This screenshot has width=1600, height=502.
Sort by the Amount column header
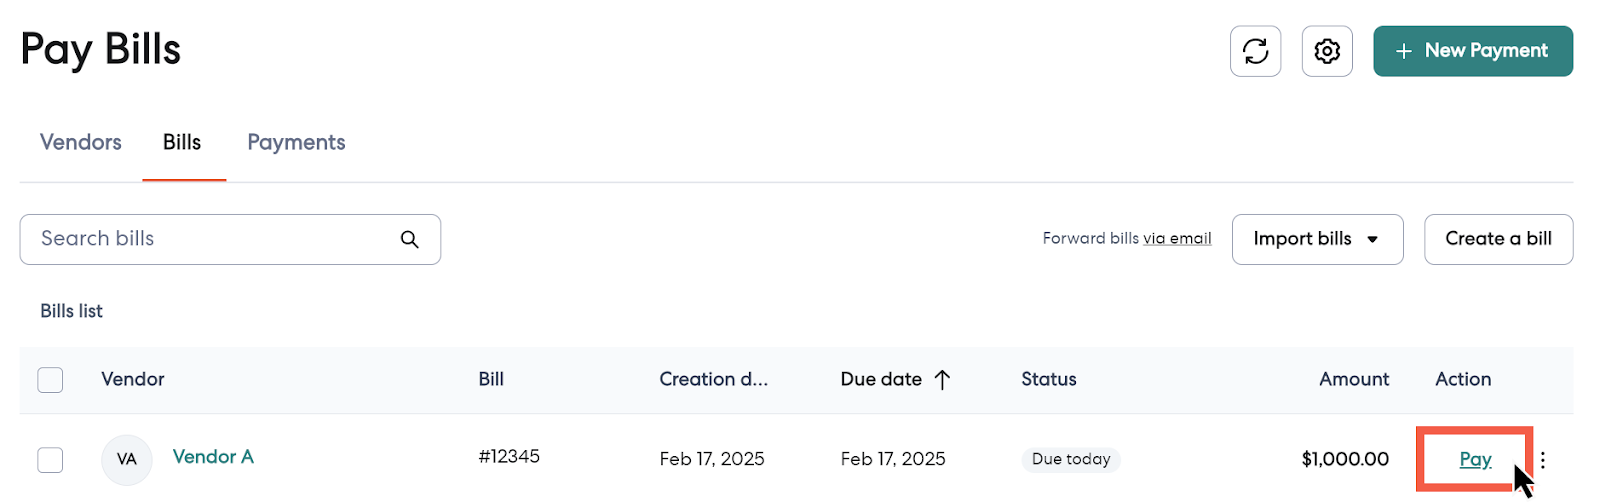point(1353,379)
